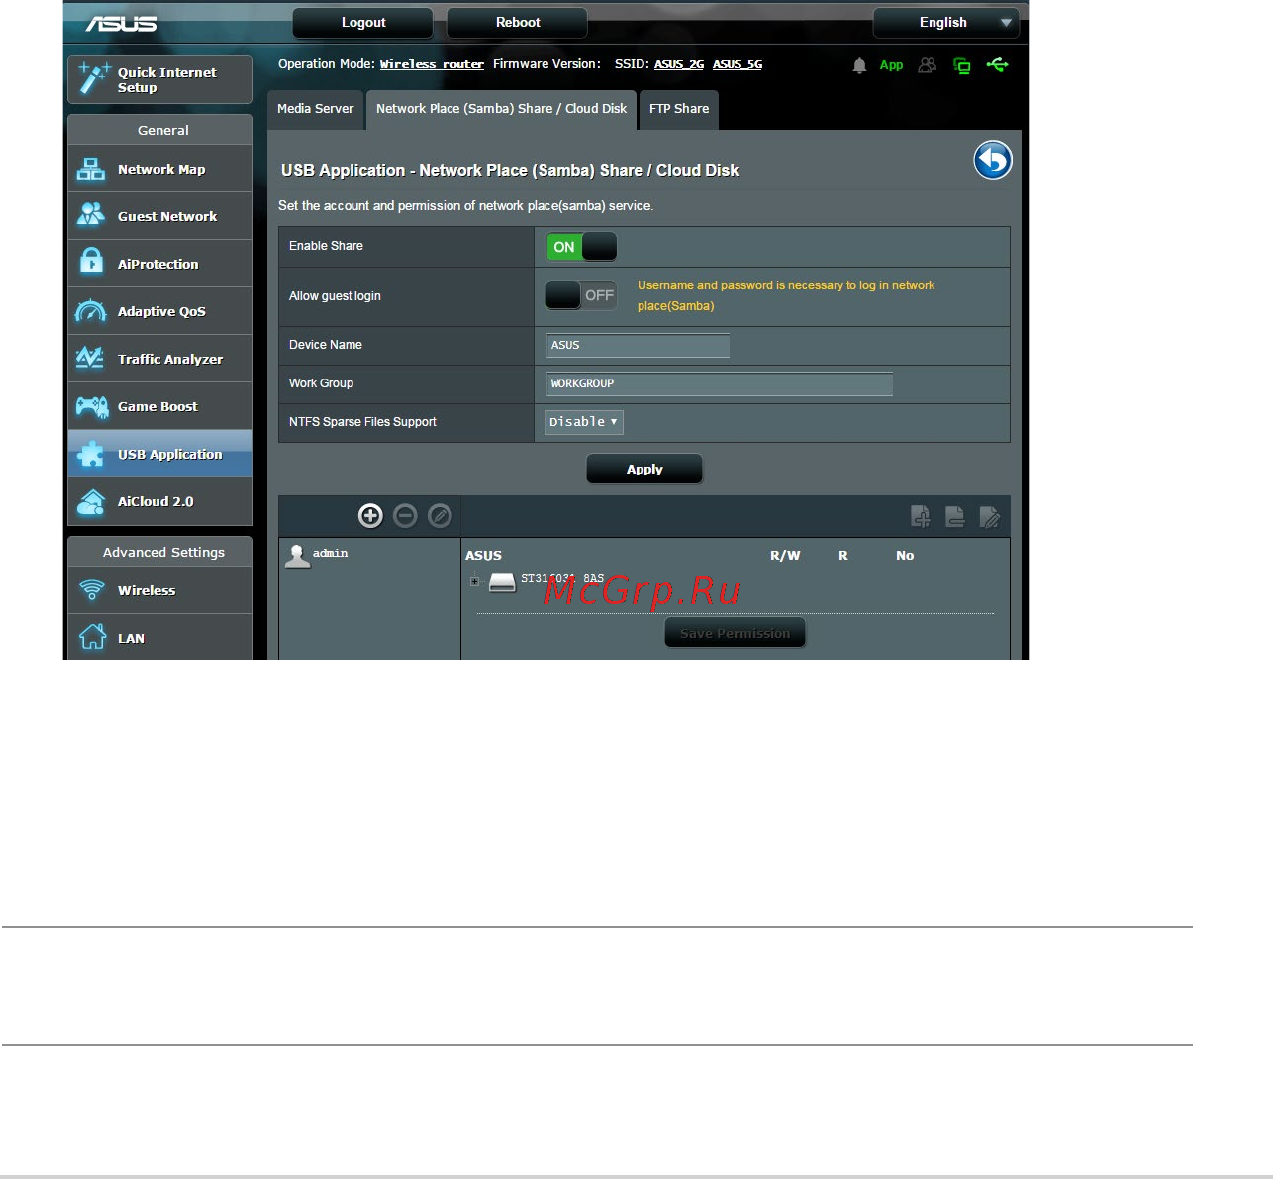Image resolution: width=1273 pixels, height=1179 pixels.
Task: Click the delete folder icon
Action: [x=955, y=516]
